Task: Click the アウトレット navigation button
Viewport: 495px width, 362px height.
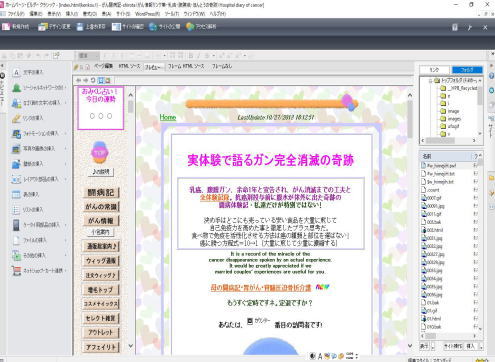Action: coord(101,332)
